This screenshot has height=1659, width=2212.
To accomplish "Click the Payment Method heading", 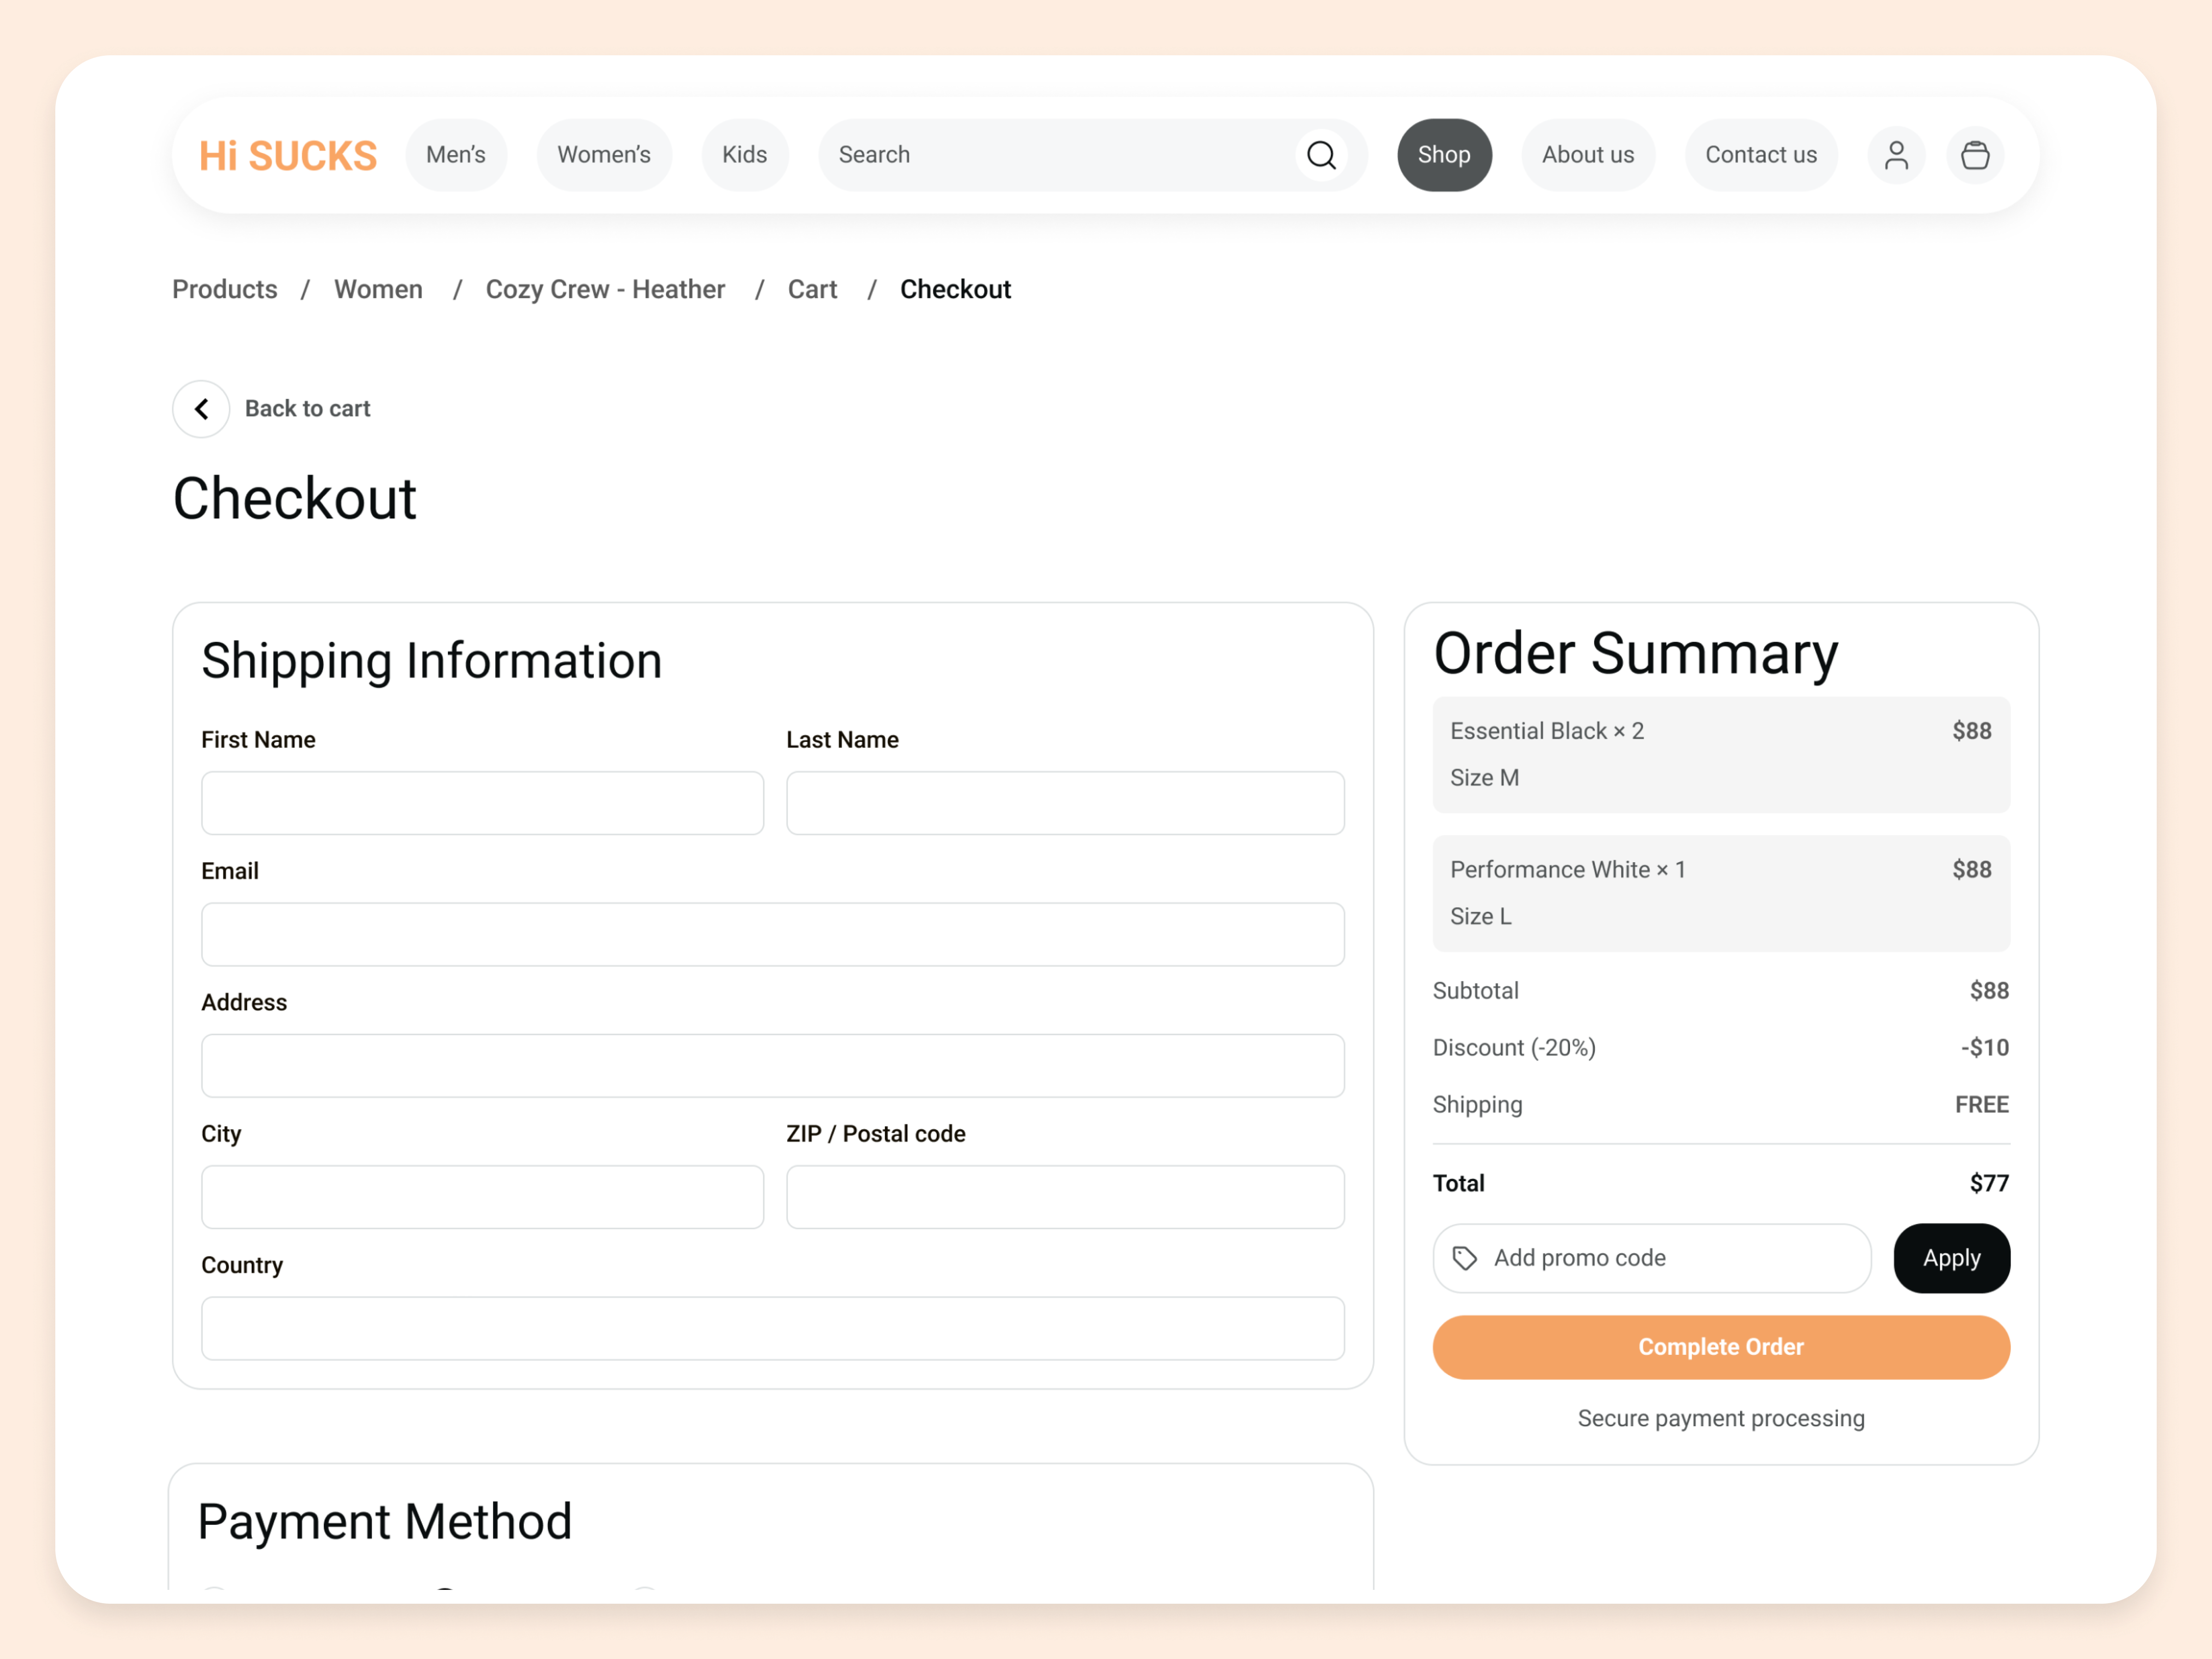I will pos(385,1522).
